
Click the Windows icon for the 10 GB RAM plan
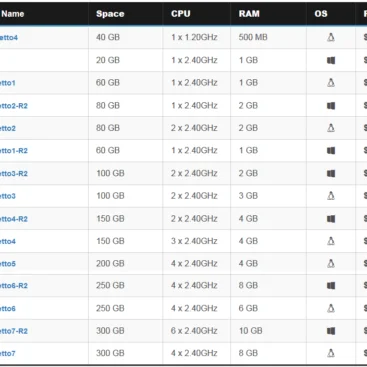click(x=331, y=331)
